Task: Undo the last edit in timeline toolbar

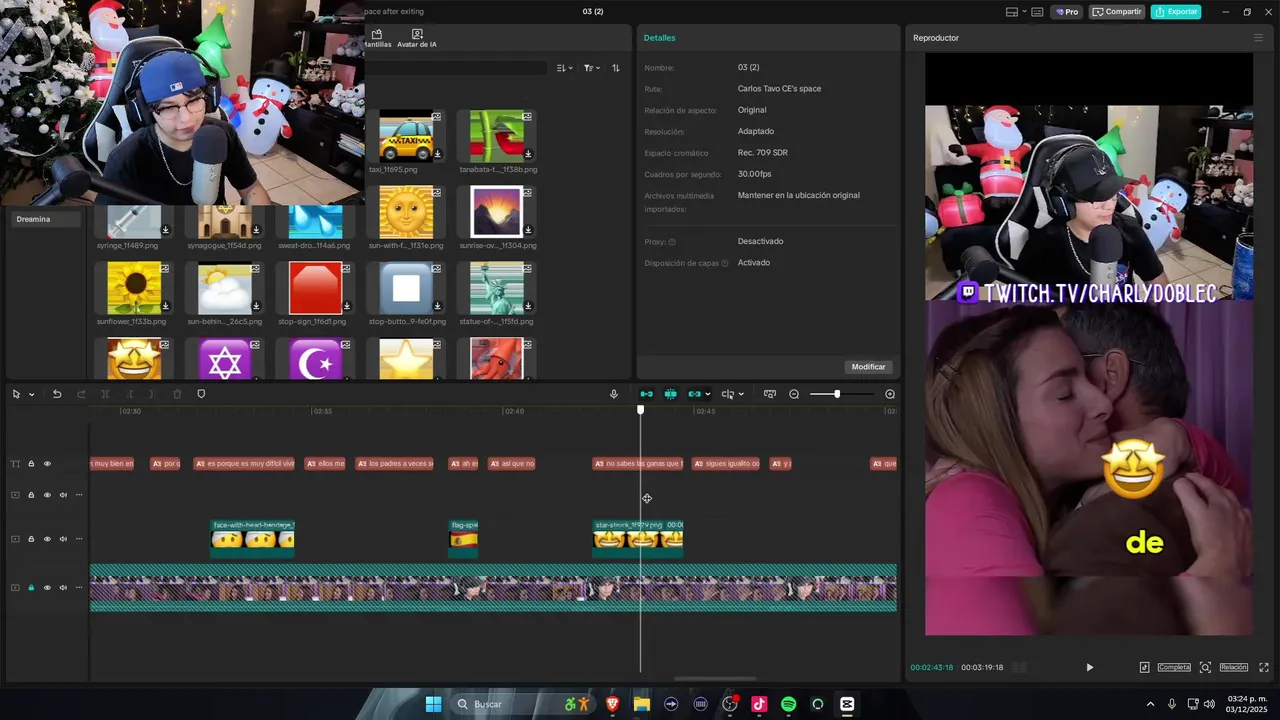Action: tap(57, 394)
